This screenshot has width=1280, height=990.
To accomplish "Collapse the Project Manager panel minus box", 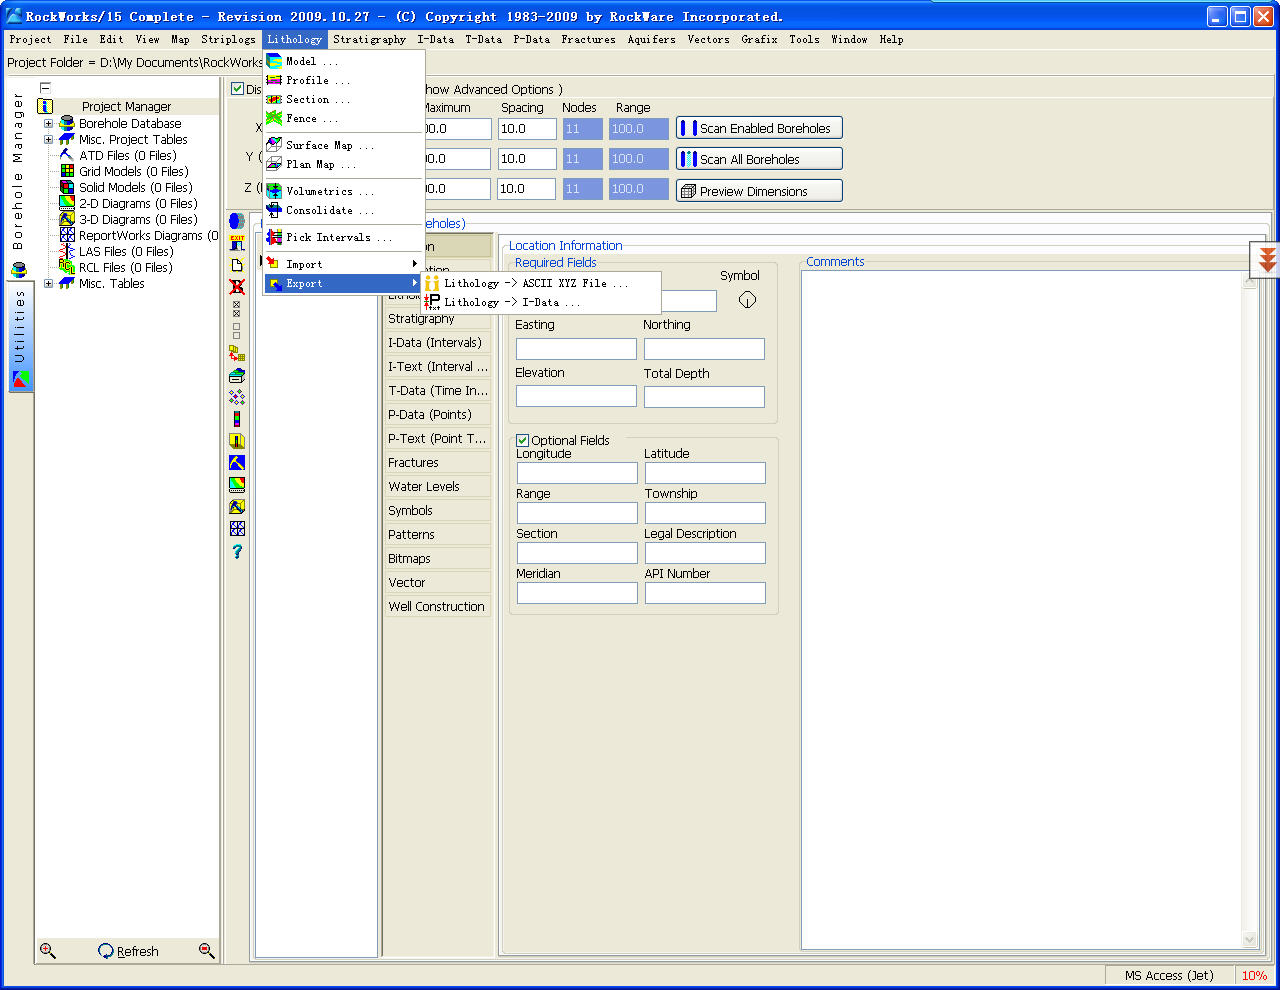I will [45, 88].
